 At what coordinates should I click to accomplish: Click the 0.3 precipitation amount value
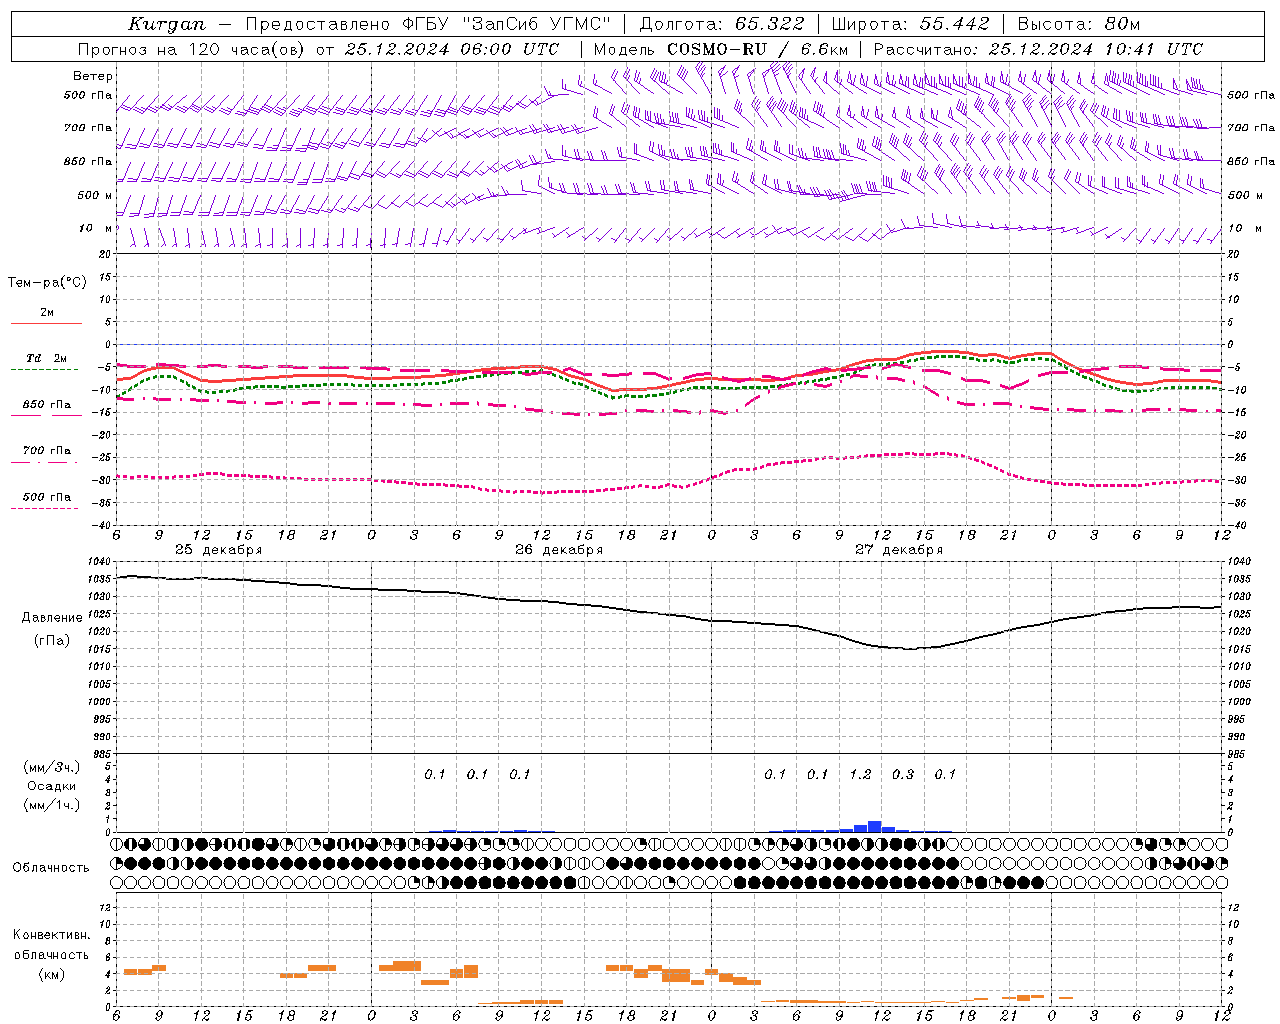902,774
